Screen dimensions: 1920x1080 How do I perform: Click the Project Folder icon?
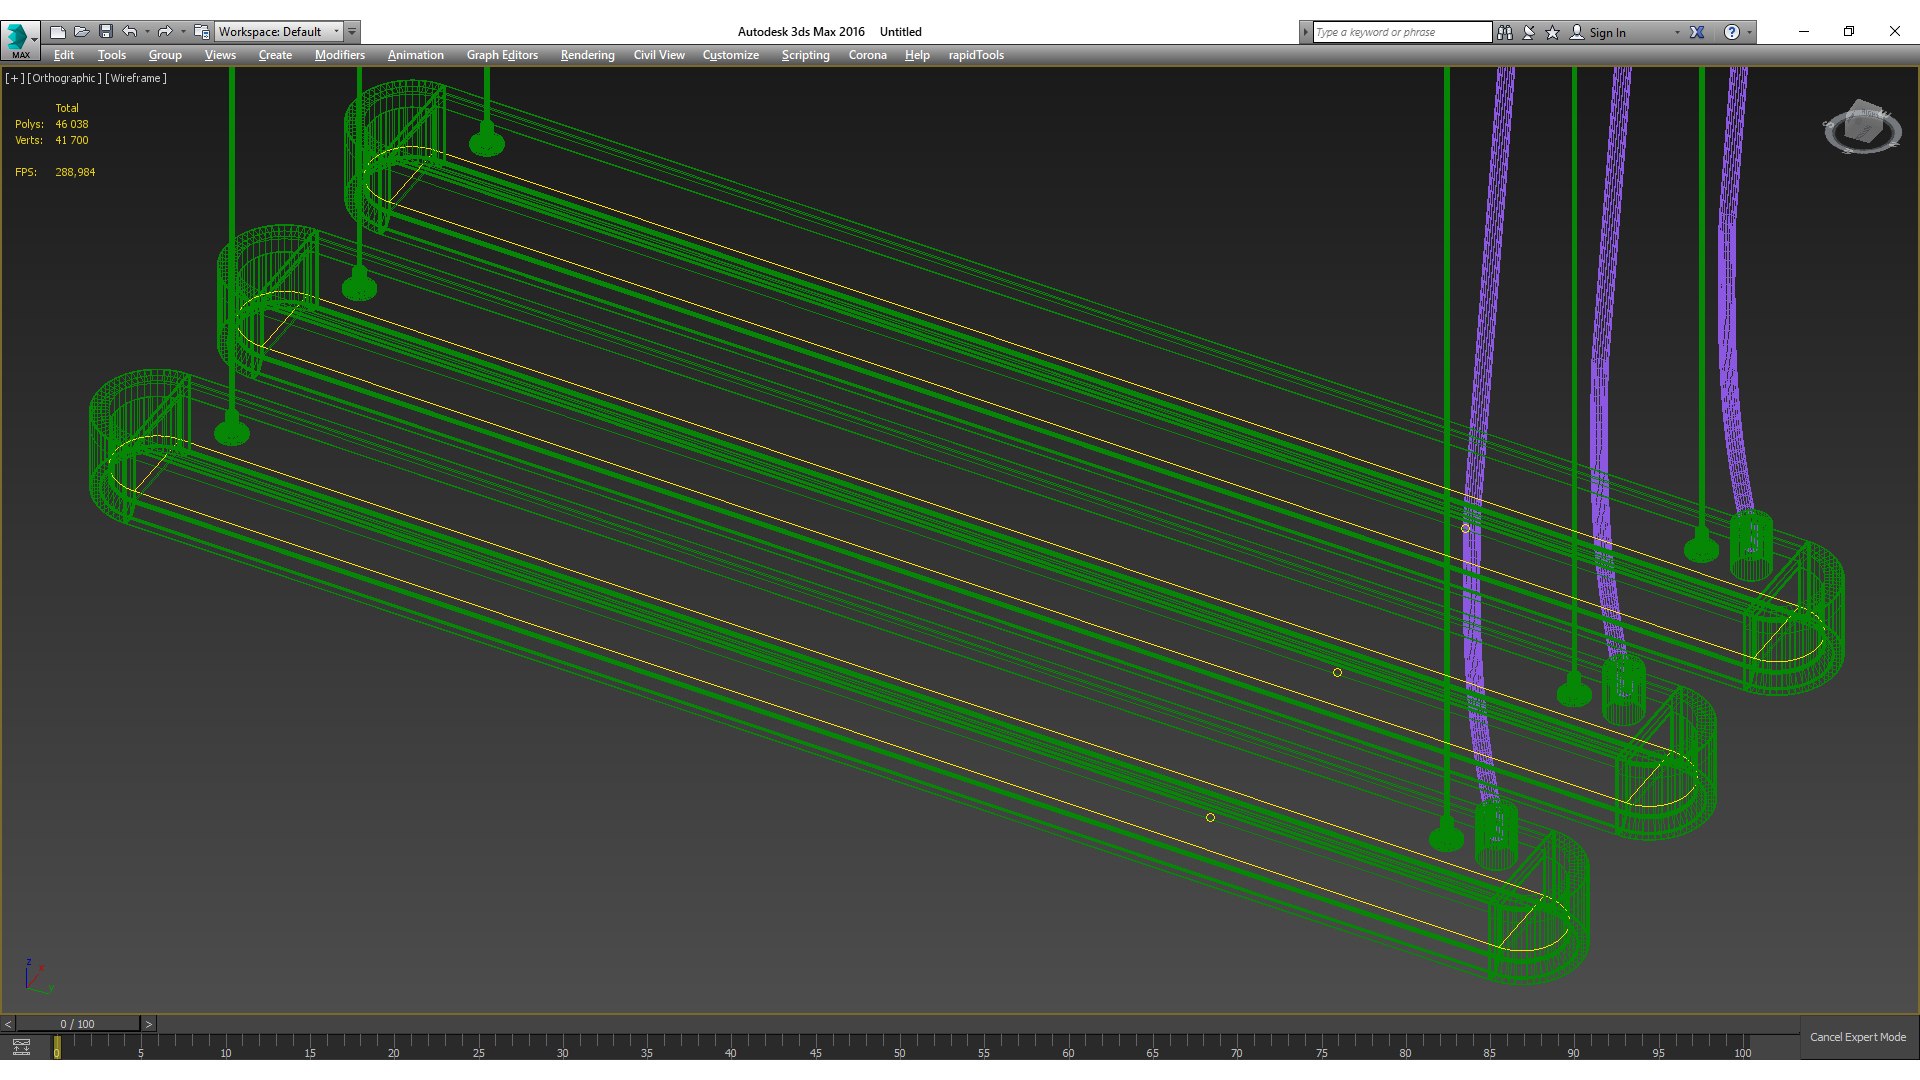click(x=201, y=32)
